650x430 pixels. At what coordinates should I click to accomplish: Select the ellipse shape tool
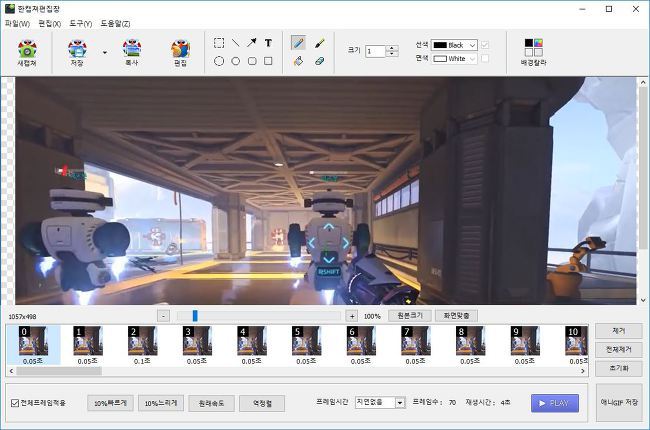219,61
